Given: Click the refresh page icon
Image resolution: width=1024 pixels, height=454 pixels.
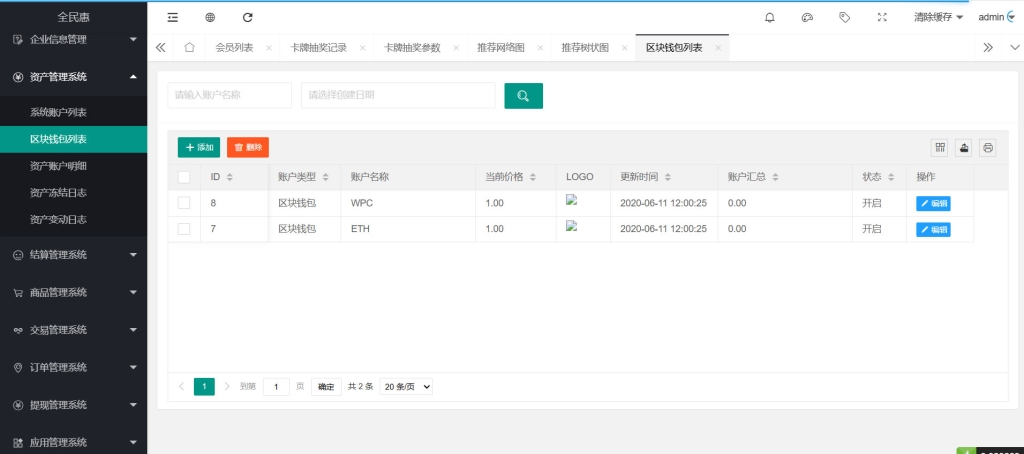Looking at the screenshot, I should pyautogui.click(x=248, y=17).
